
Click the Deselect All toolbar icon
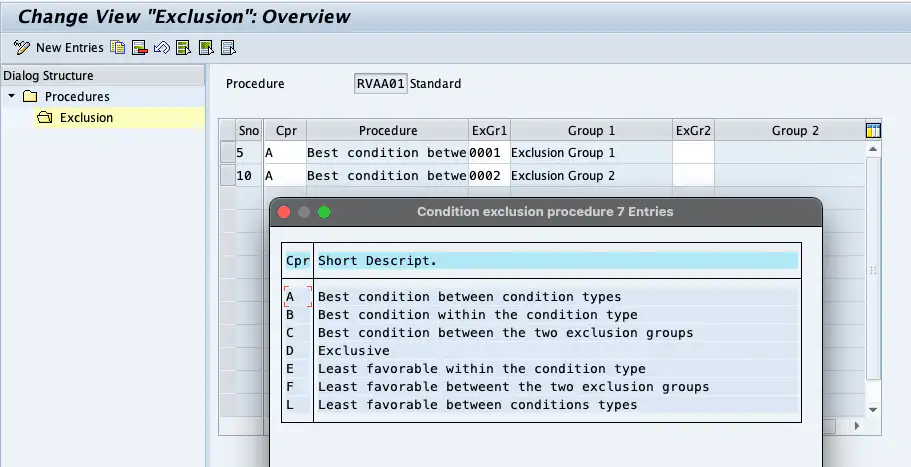pyautogui.click(x=228, y=48)
